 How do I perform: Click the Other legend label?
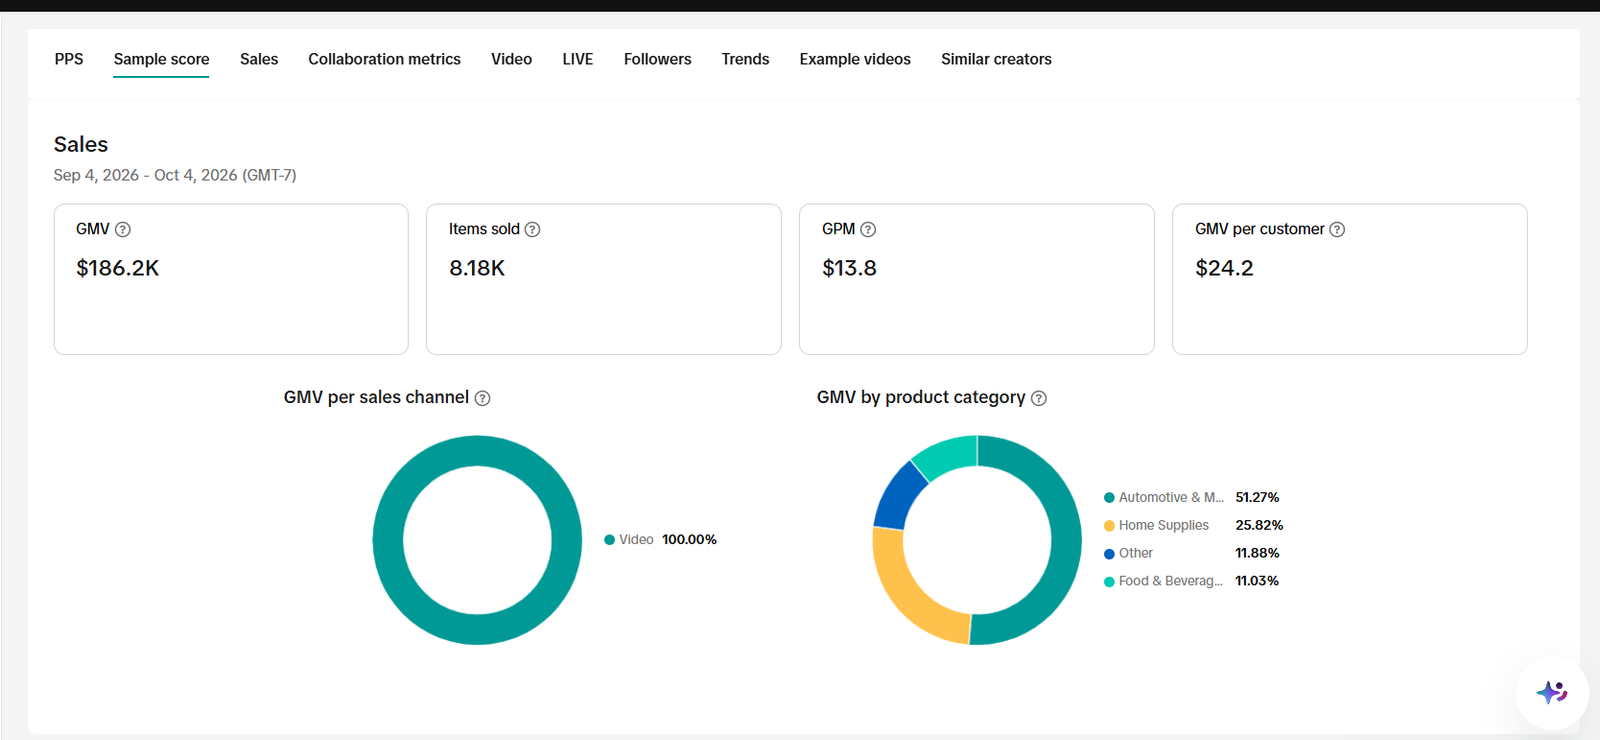pyautogui.click(x=1136, y=553)
